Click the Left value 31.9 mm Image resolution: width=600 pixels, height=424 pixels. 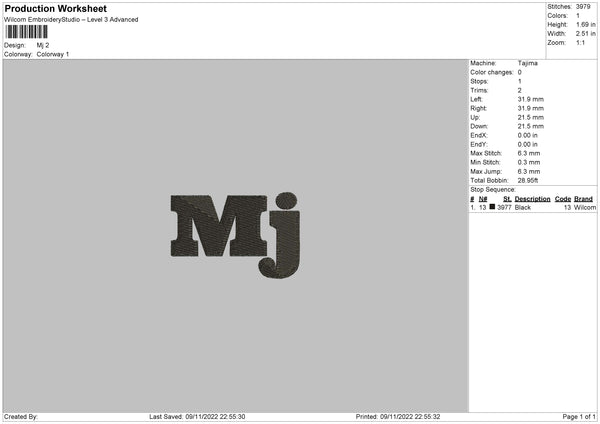coord(530,99)
